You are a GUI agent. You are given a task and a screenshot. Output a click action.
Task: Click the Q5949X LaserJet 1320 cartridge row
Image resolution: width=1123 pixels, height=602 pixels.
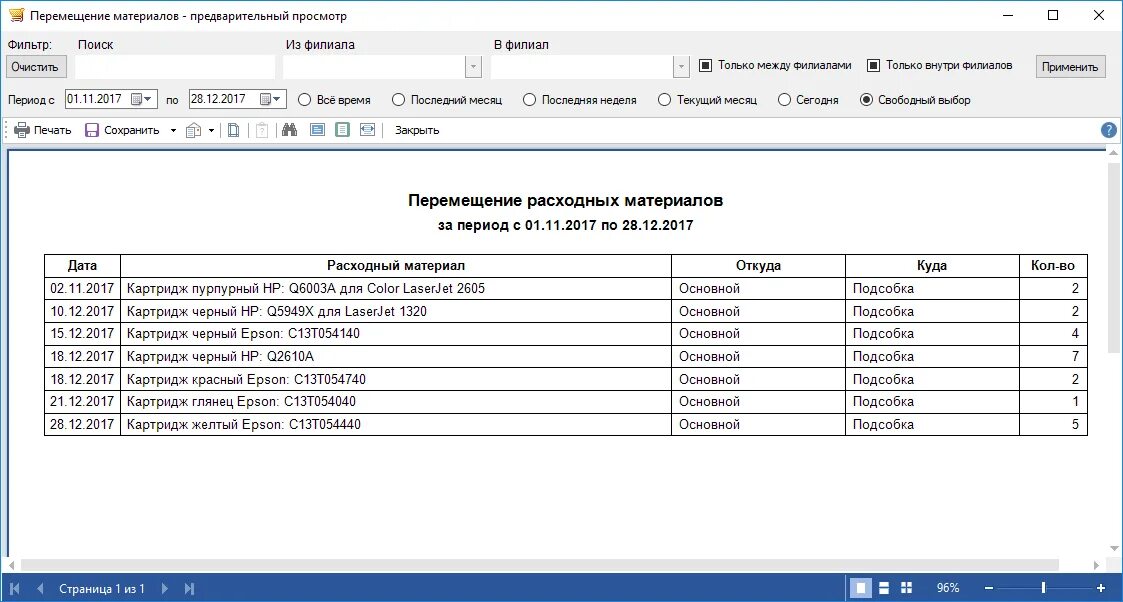566,311
